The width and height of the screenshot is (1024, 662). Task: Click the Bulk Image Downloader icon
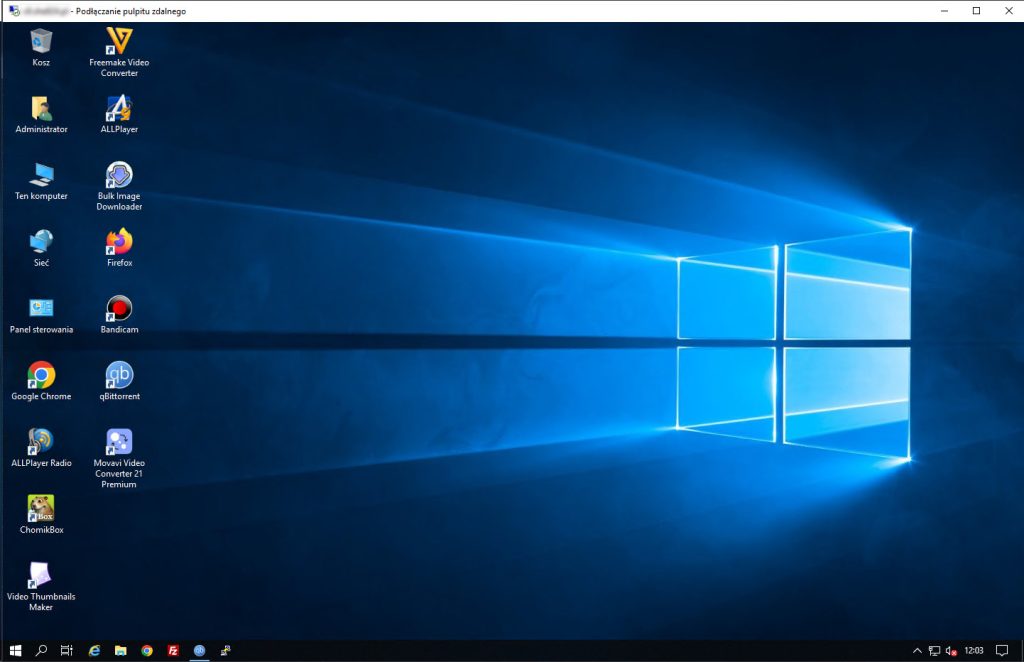[119, 175]
